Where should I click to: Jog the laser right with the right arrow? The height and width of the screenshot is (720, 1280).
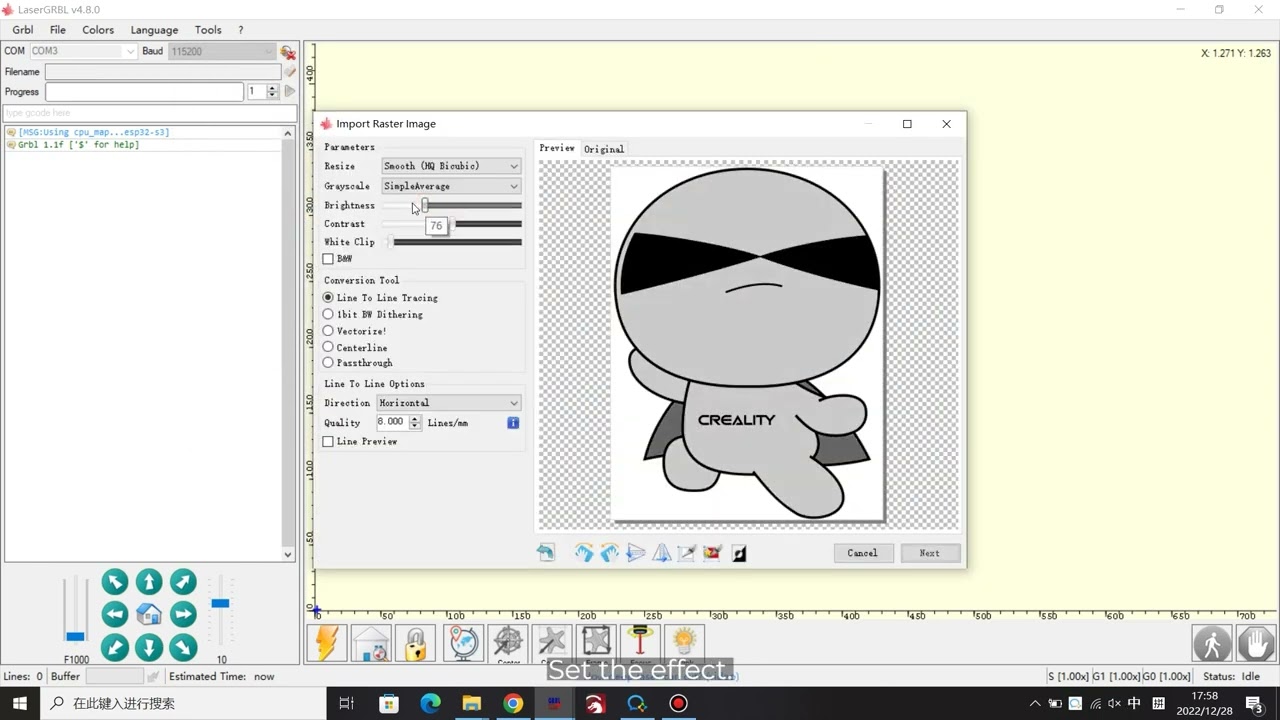click(x=183, y=614)
